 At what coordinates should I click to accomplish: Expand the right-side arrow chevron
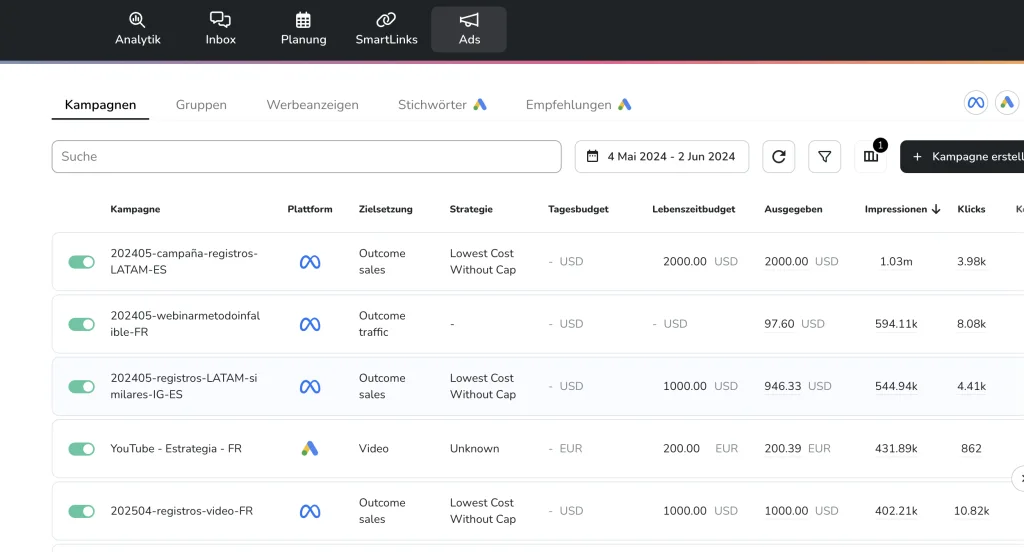[x=1018, y=478]
